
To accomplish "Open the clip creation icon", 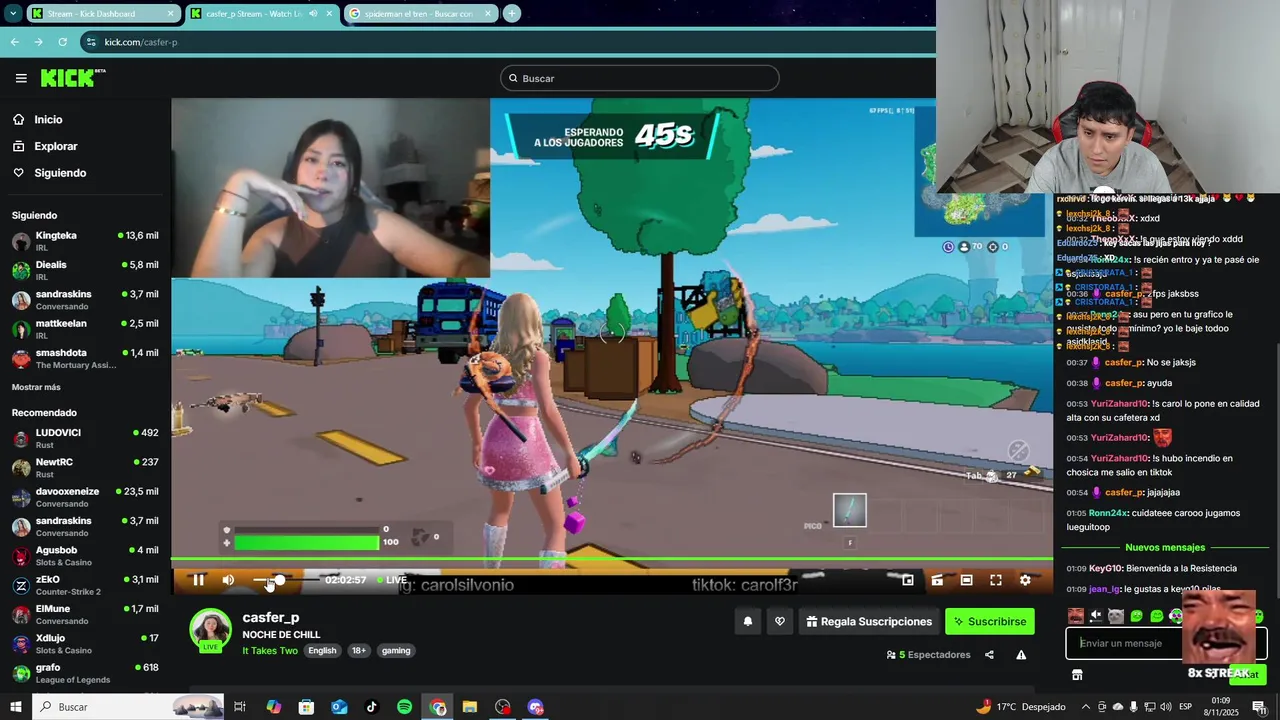I will tap(937, 580).
